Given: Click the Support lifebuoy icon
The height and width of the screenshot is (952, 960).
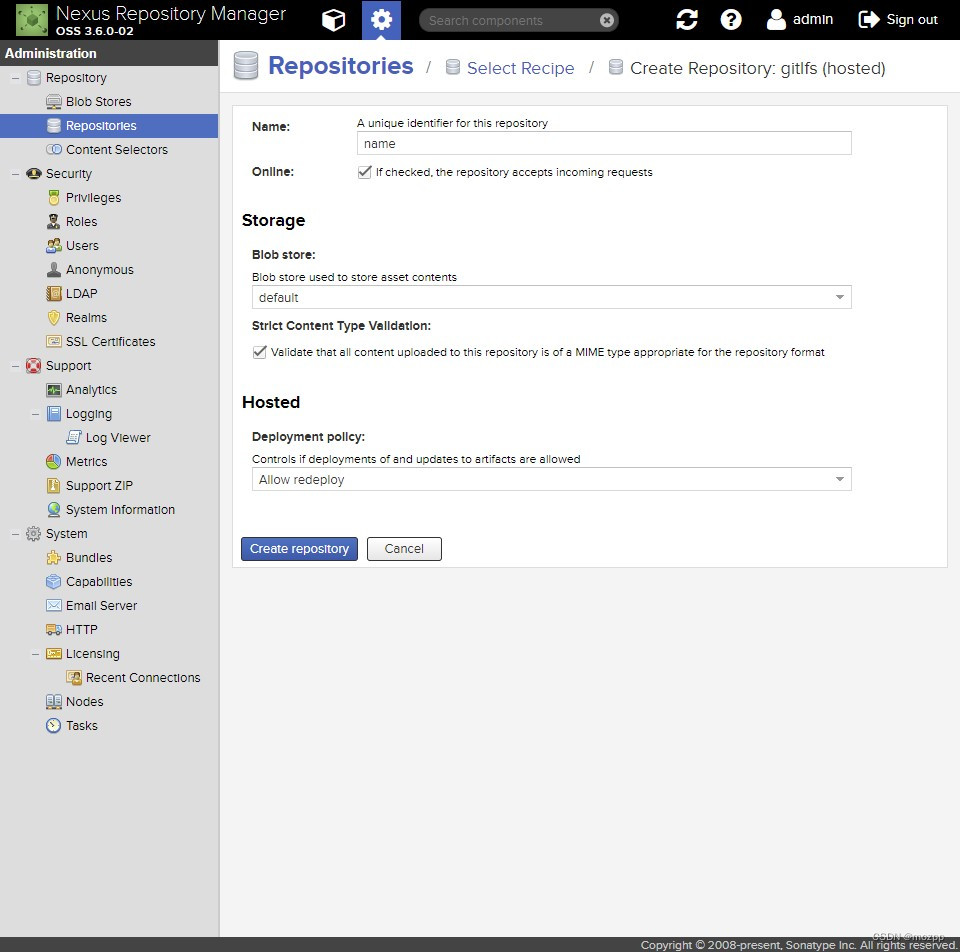Looking at the screenshot, I should click(34, 366).
